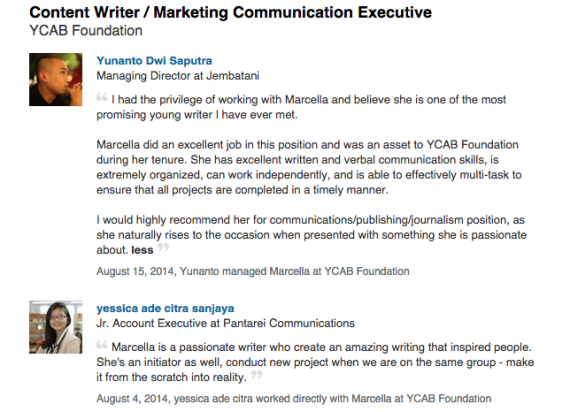Click the opening quote icon of yessica's recommendation
Screen dimensions: 570x412
[102, 345]
